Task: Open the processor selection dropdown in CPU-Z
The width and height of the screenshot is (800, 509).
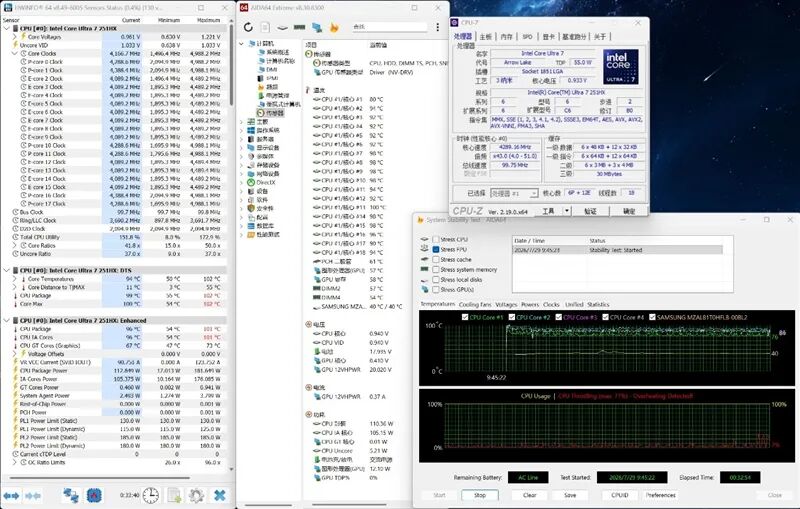Action: coord(514,193)
